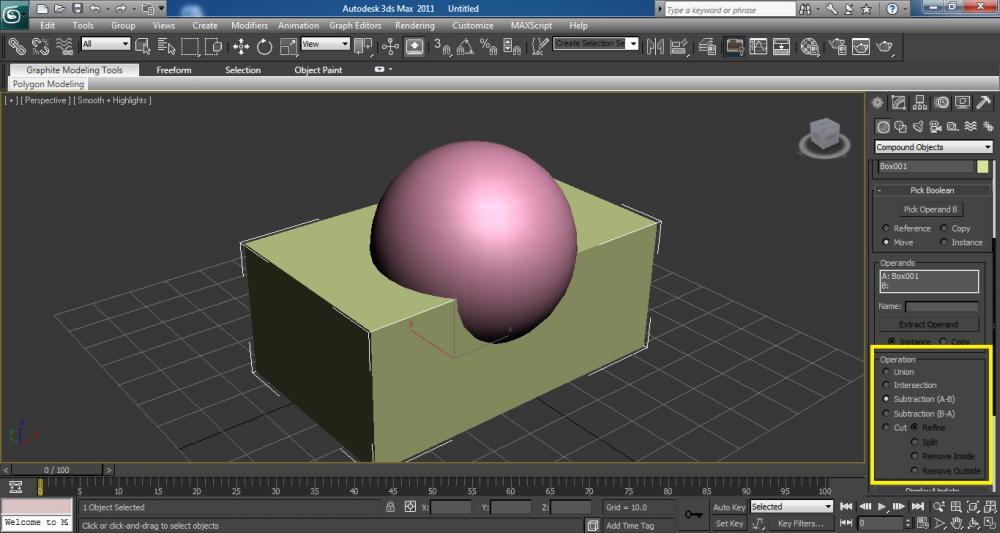This screenshot has width=1000, height=533.
Task: Click the Select and Link chain icon
Action: pos(17,46)
